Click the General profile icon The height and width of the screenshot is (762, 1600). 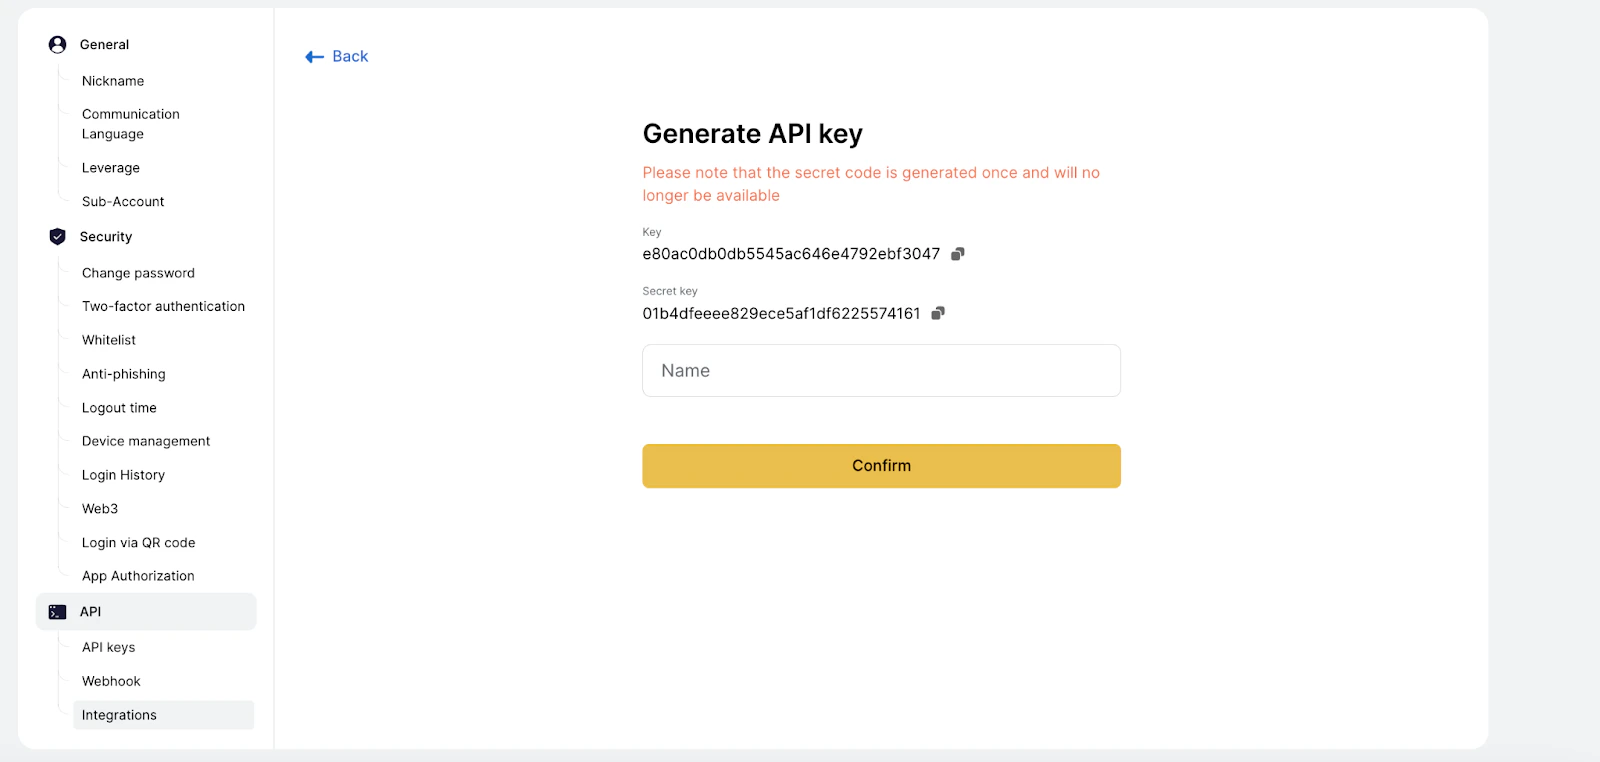coord(57,44)
